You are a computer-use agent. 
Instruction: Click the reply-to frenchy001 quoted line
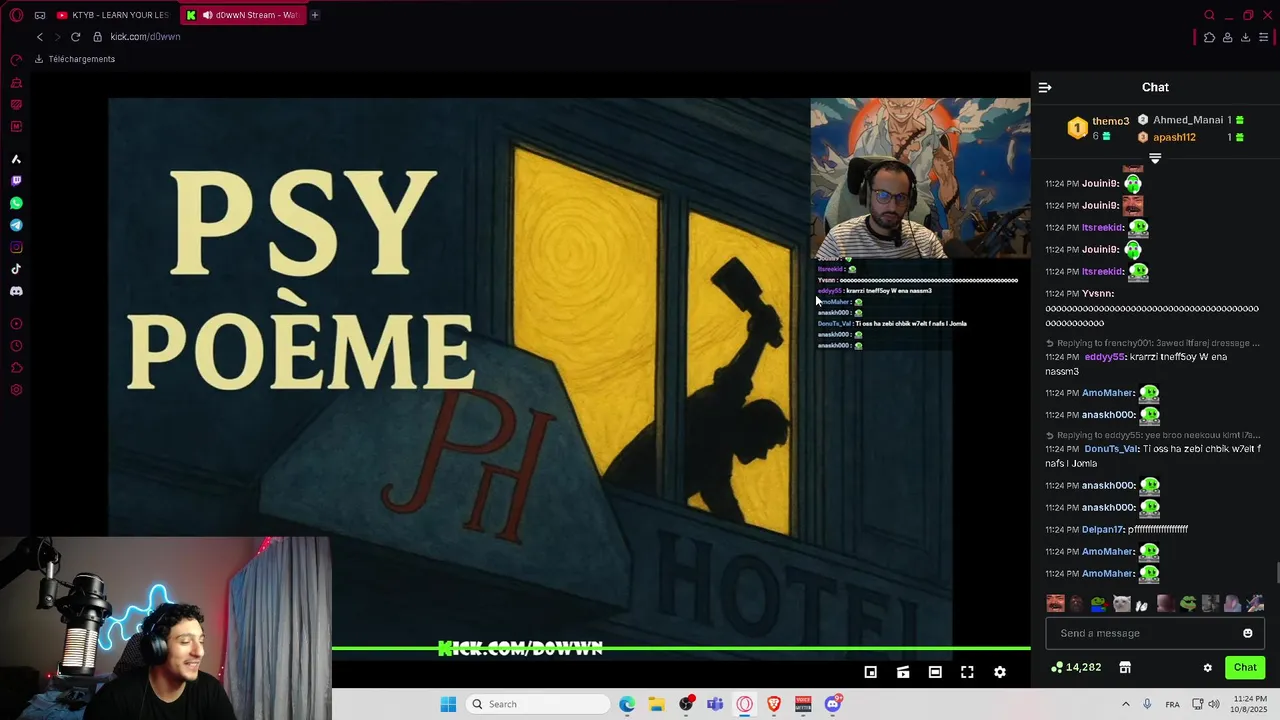click(1153, 343)
